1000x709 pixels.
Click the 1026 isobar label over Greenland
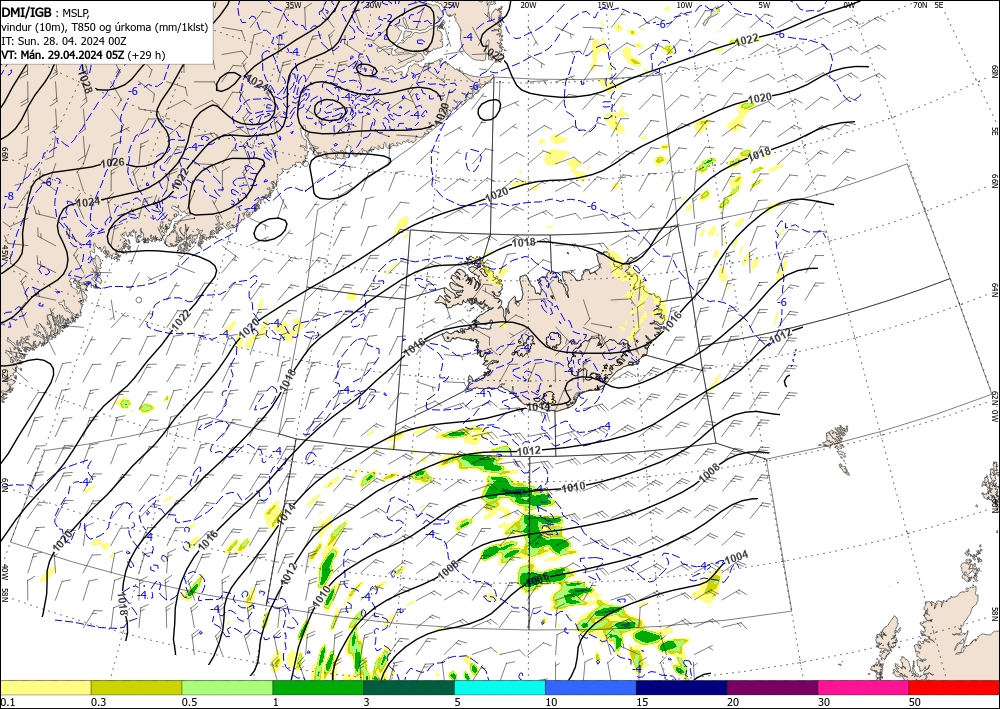113,163
